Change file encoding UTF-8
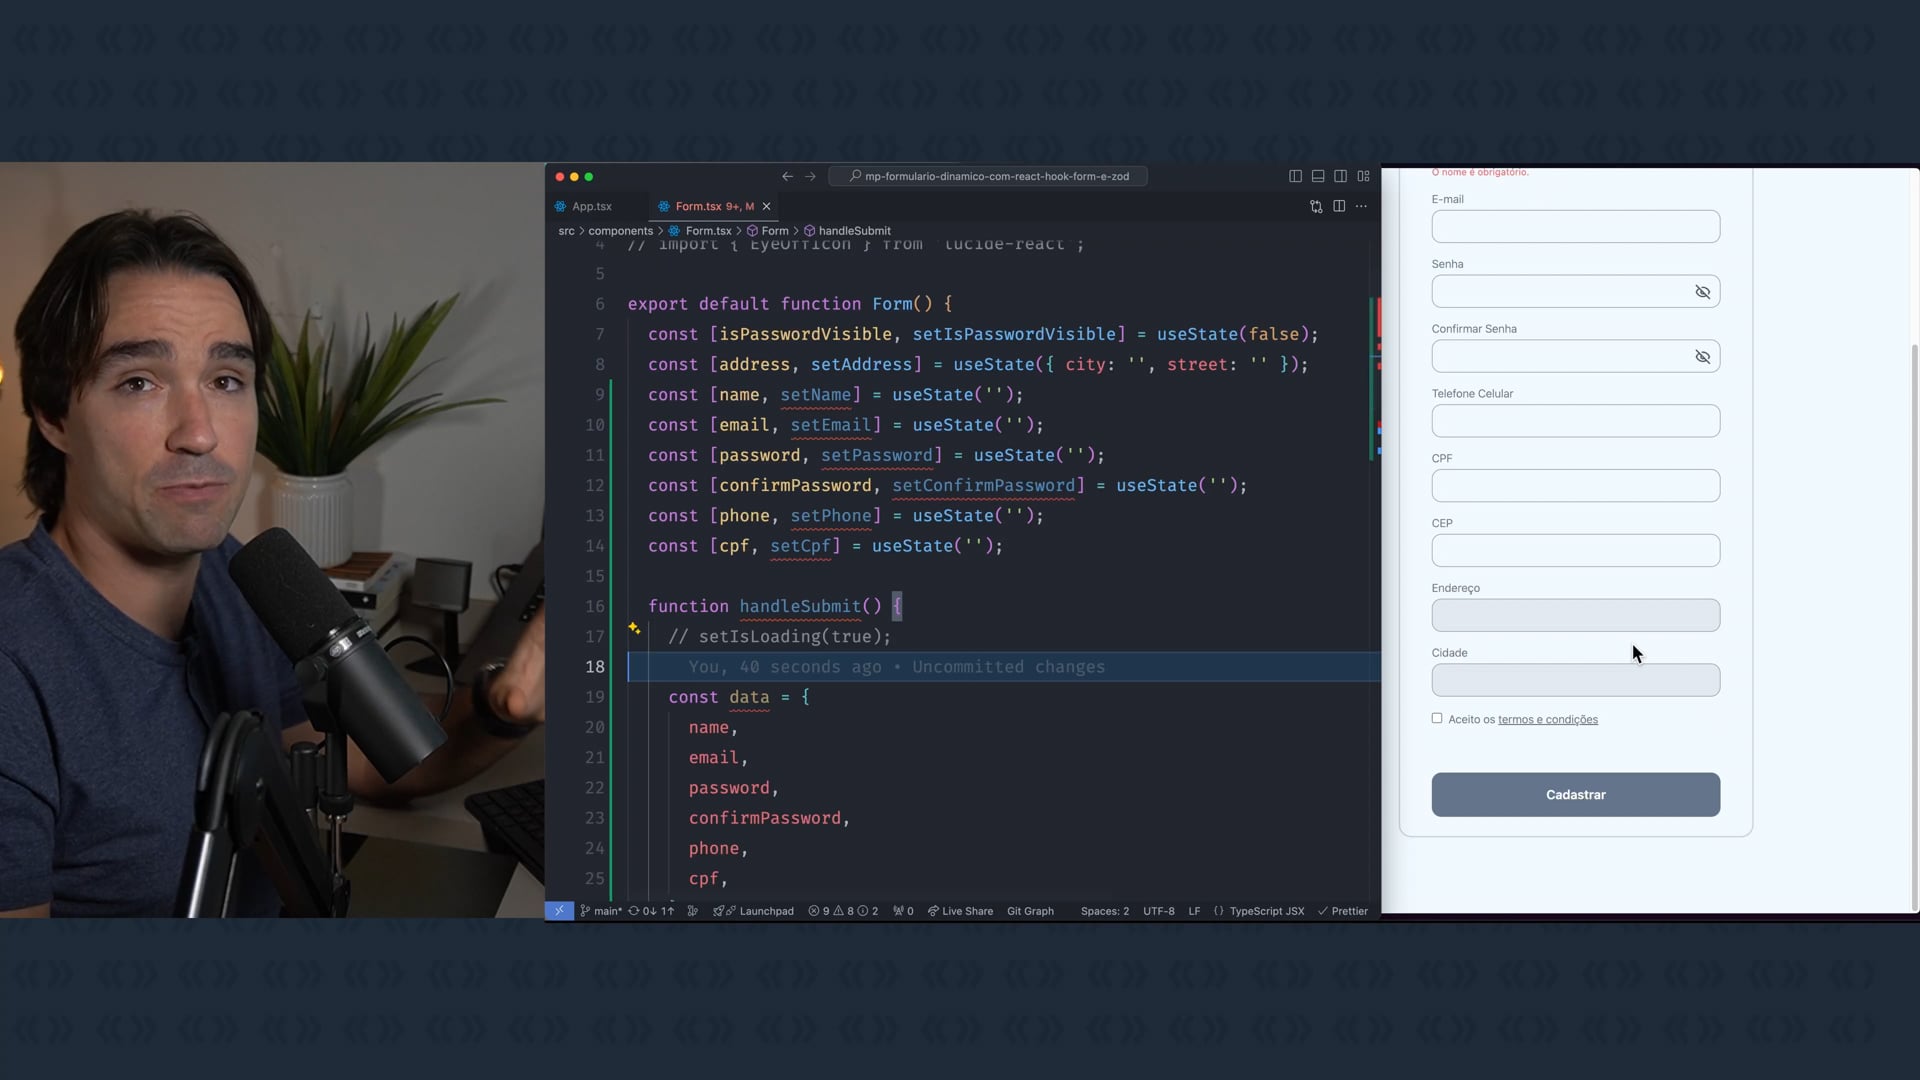This screenshot has width=1920, height=1080. coord(1159,911)
